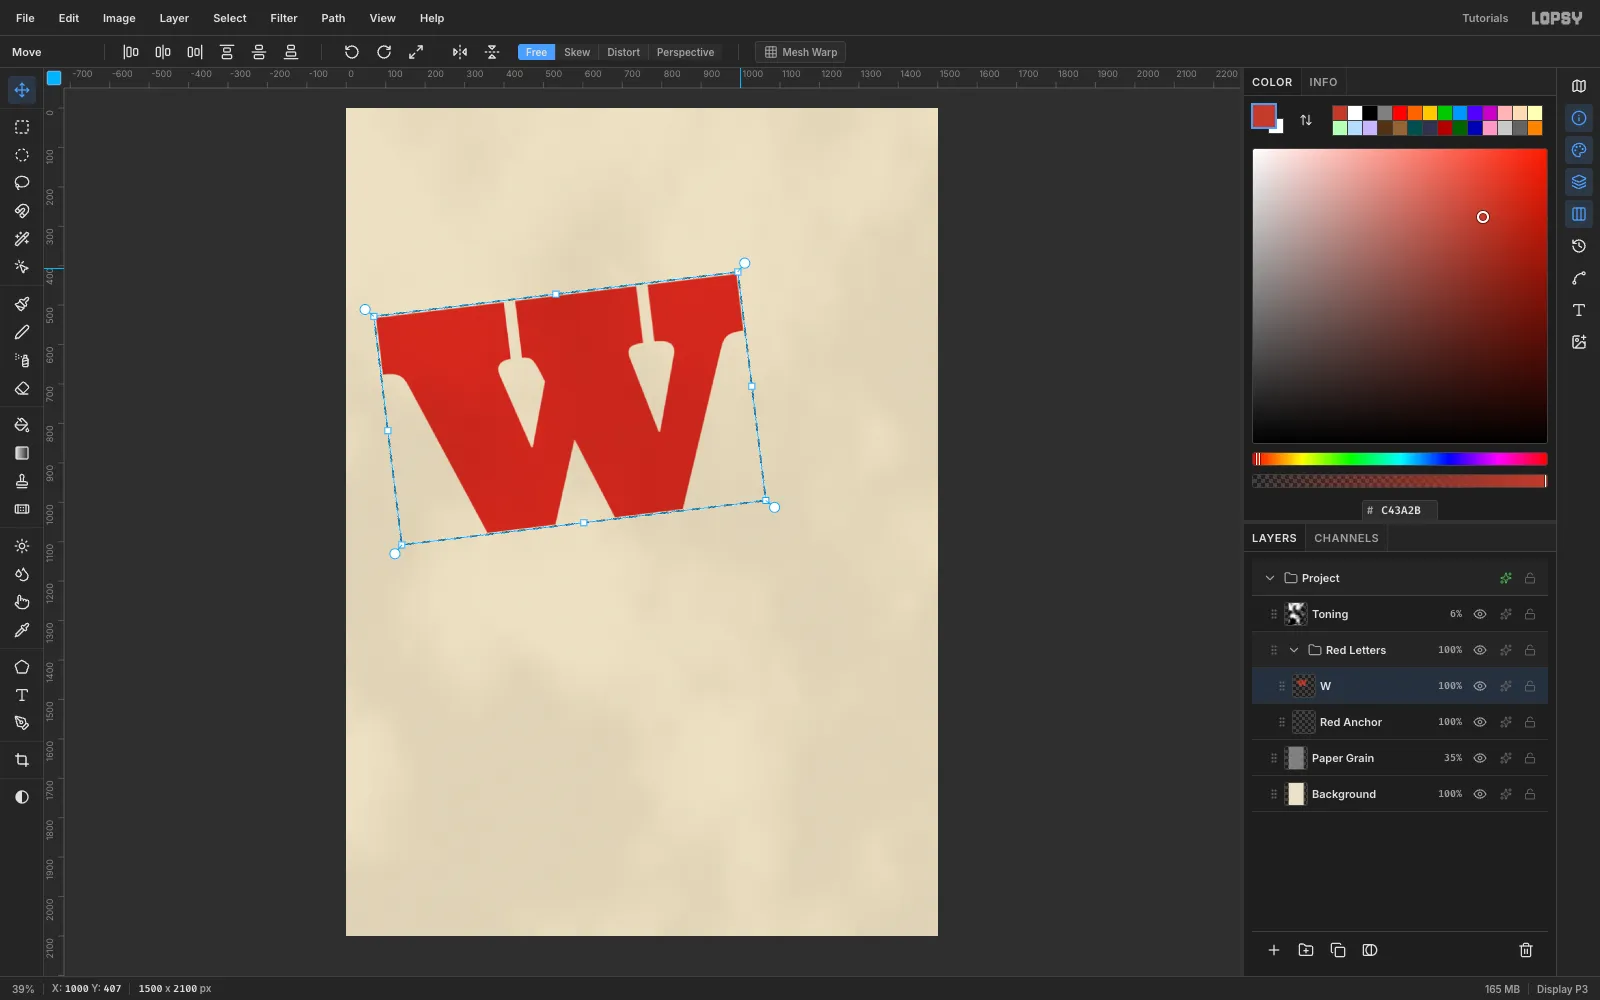Pick the magic wand tool

coord(21,239)
